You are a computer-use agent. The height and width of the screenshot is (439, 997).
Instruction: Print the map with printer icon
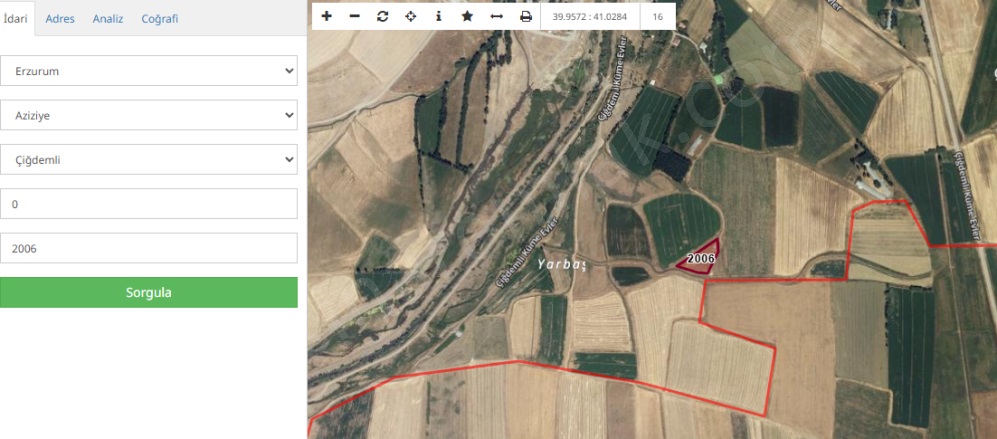(x=526, y=17)
